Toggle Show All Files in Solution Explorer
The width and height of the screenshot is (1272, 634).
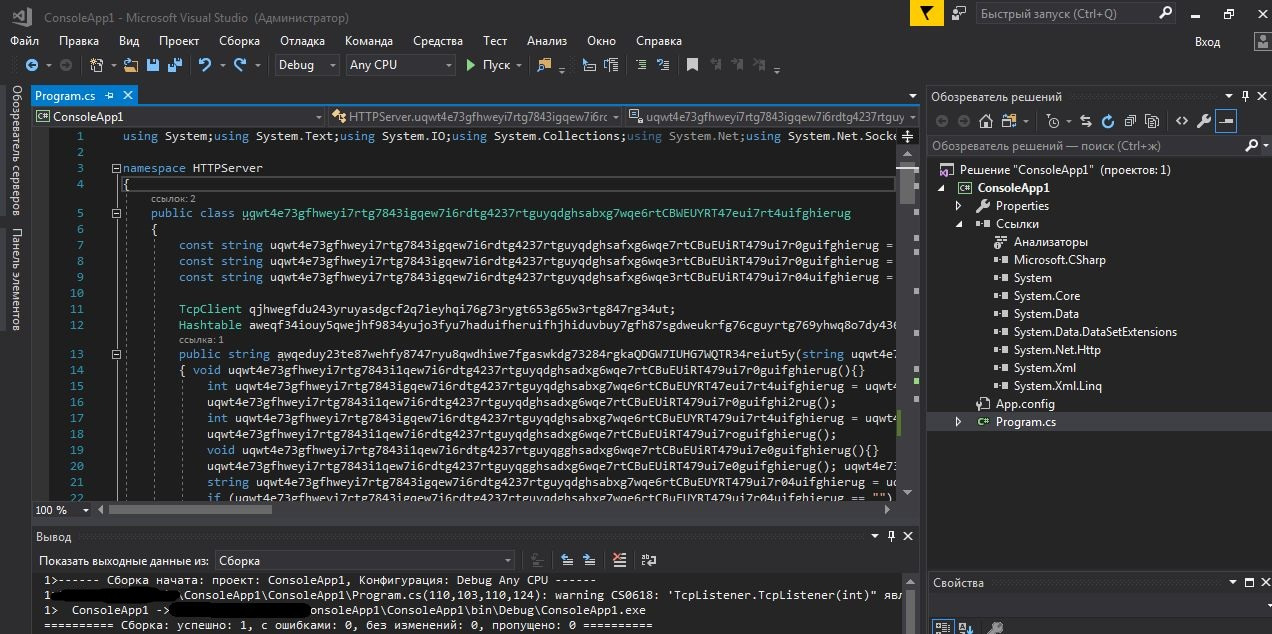click(1152, 121)
